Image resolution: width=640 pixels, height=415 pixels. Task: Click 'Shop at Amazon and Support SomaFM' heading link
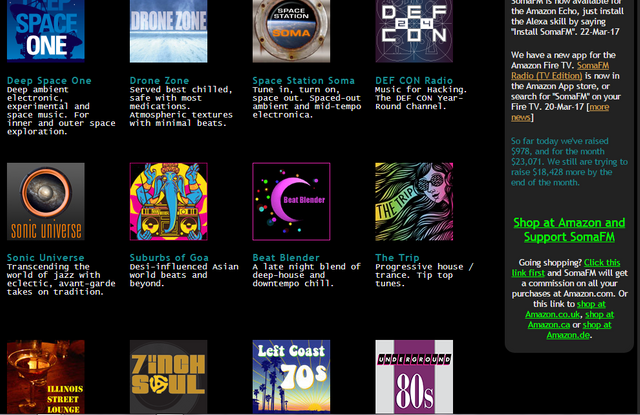coord(569,230)
